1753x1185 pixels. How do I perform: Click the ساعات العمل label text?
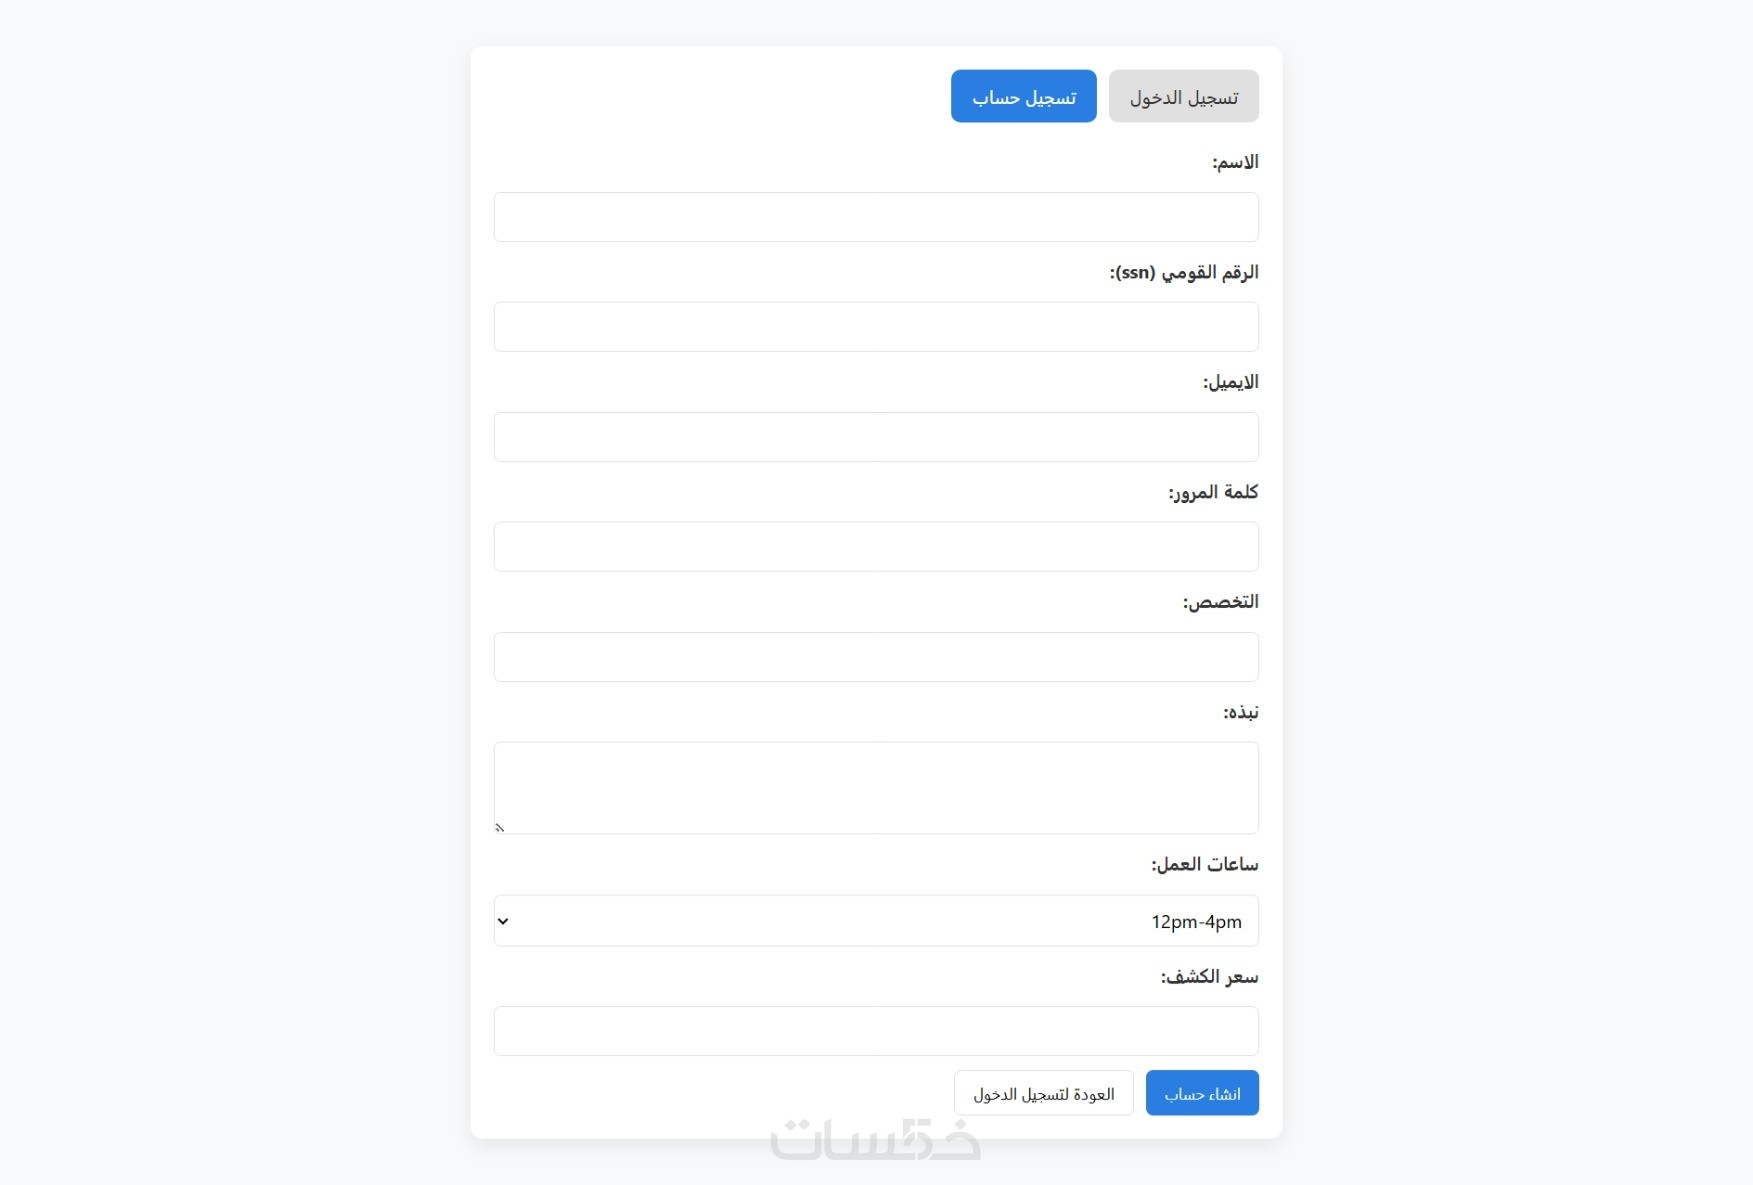[x=1204, y=864]
